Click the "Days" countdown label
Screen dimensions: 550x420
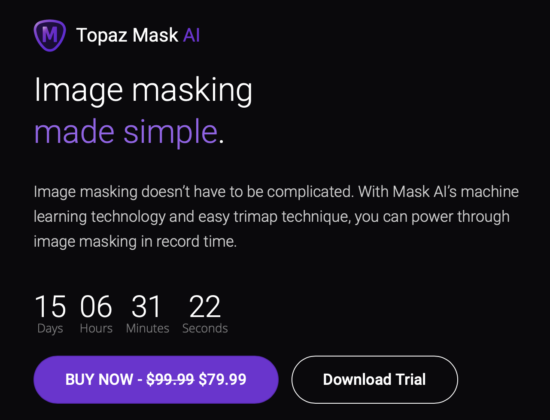pyautogui.click(x=50, y=329)
